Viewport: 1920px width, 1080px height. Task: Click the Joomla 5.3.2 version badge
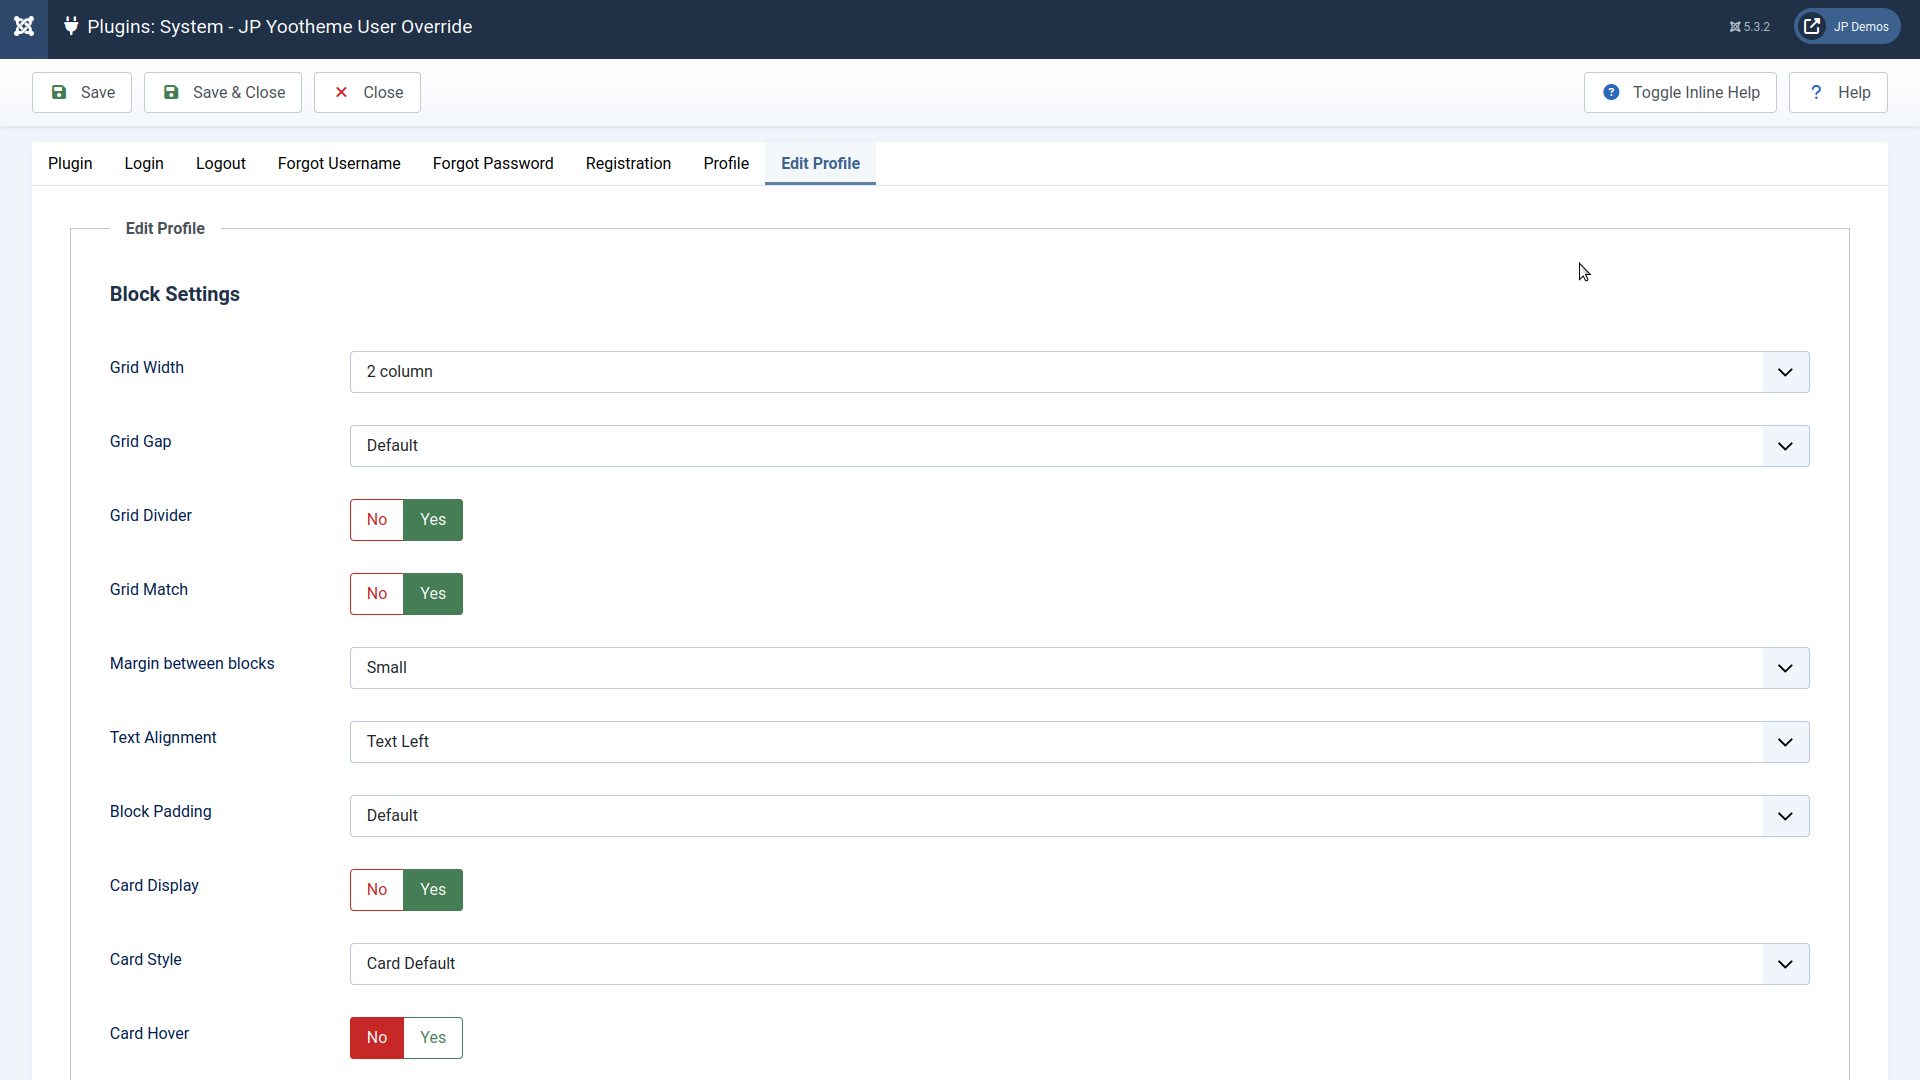tap(1749, 27)
